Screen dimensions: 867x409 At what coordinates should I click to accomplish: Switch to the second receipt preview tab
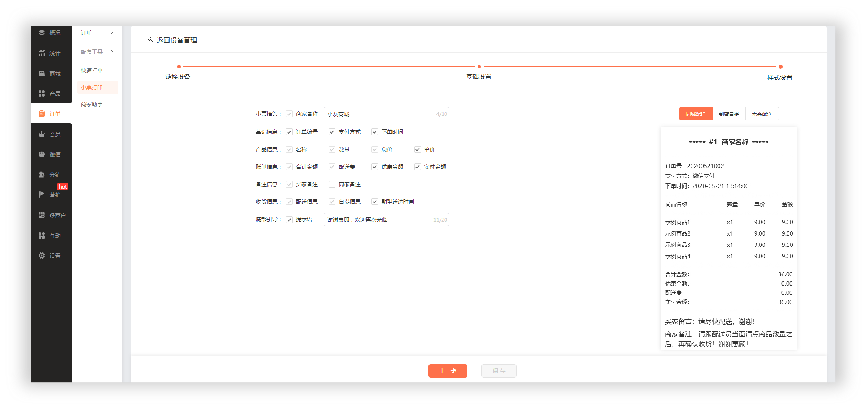point(728,114)
